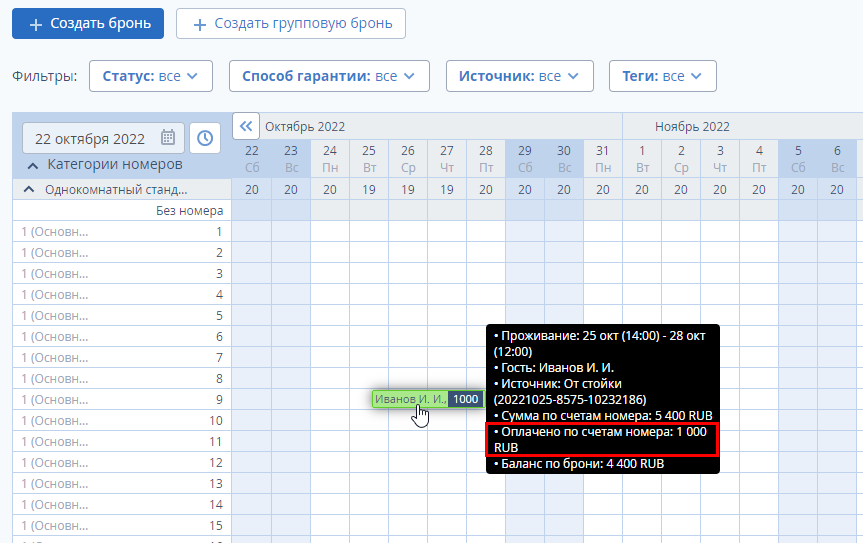Screen dimensions: 863x543
Task: Click Создать групповую бронь button
Action: click(x=291, y=24)
